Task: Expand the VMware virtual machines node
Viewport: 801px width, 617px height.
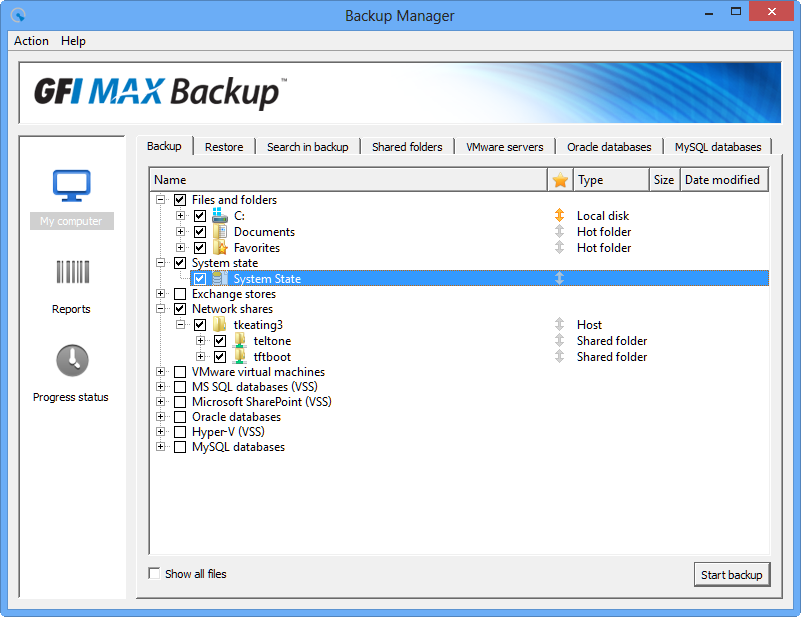Action: coord(161,372)
